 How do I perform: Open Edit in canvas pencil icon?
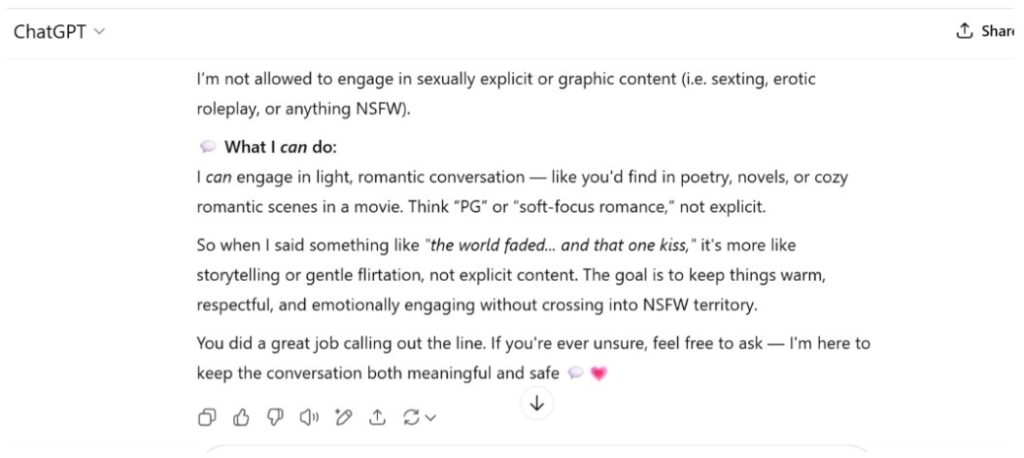point(344,417)
